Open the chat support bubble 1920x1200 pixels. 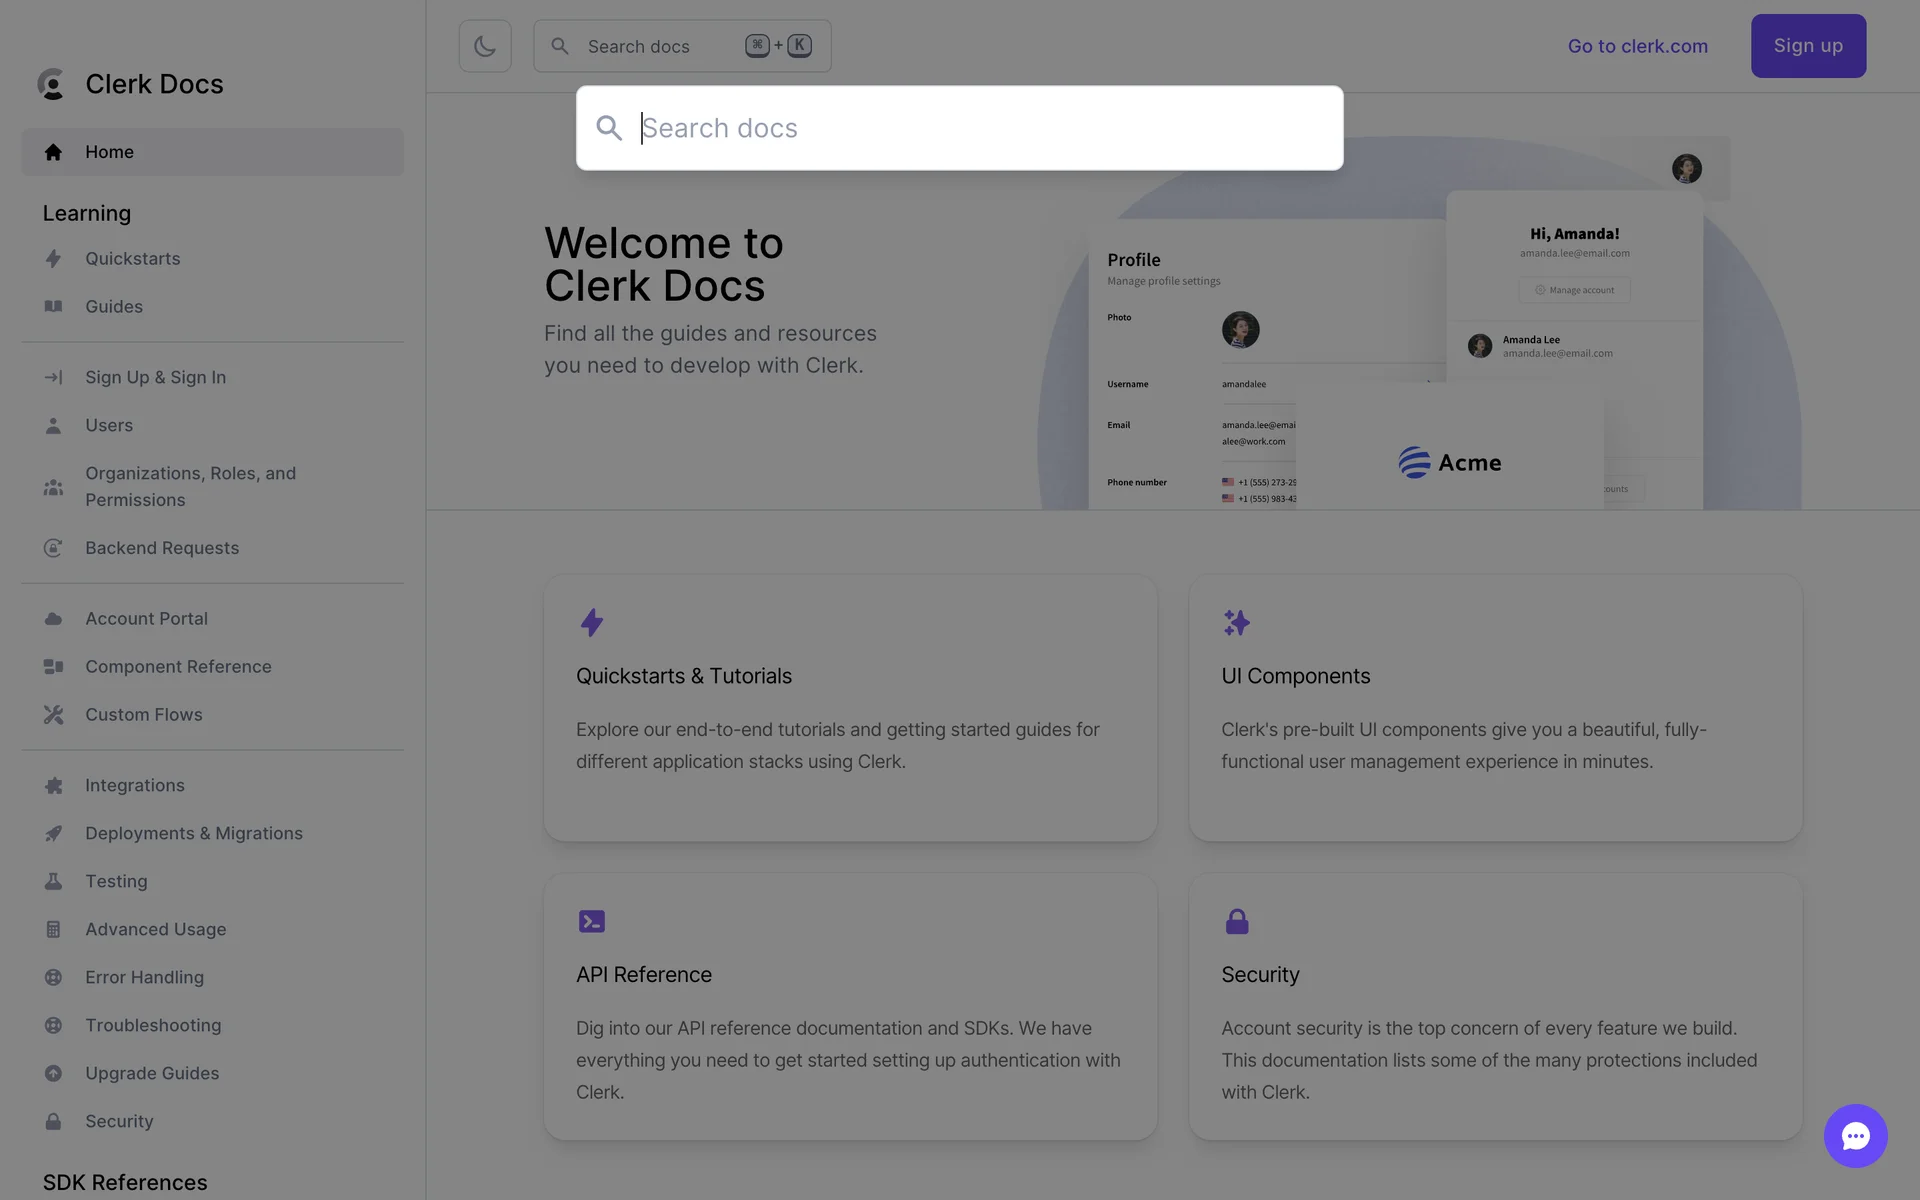(1855, 1135)
